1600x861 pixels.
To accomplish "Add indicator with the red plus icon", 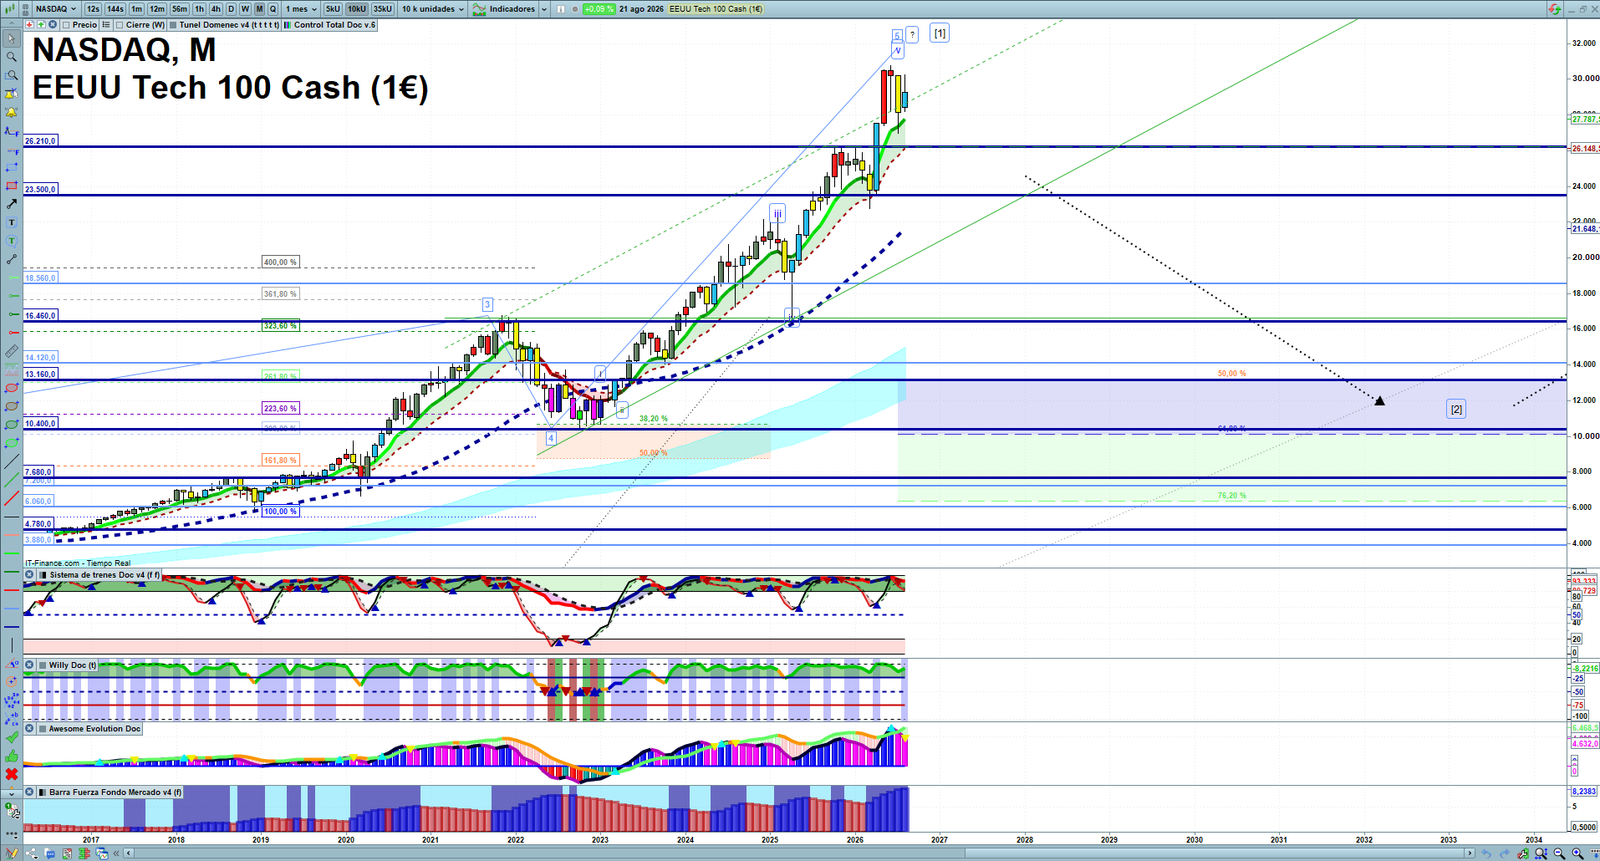I will pos(30,25).
